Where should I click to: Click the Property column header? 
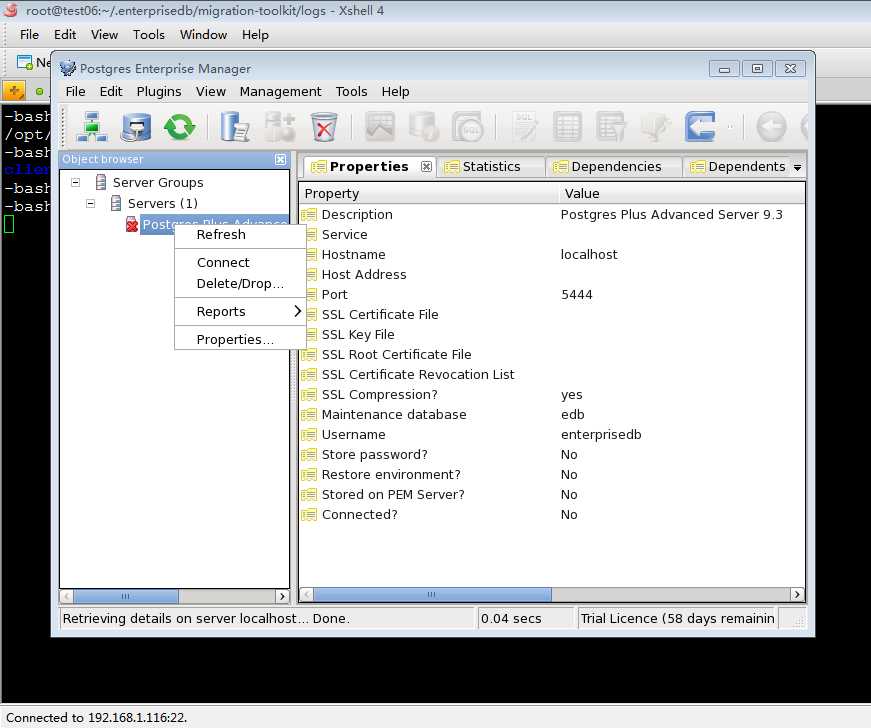click(428, 193)
